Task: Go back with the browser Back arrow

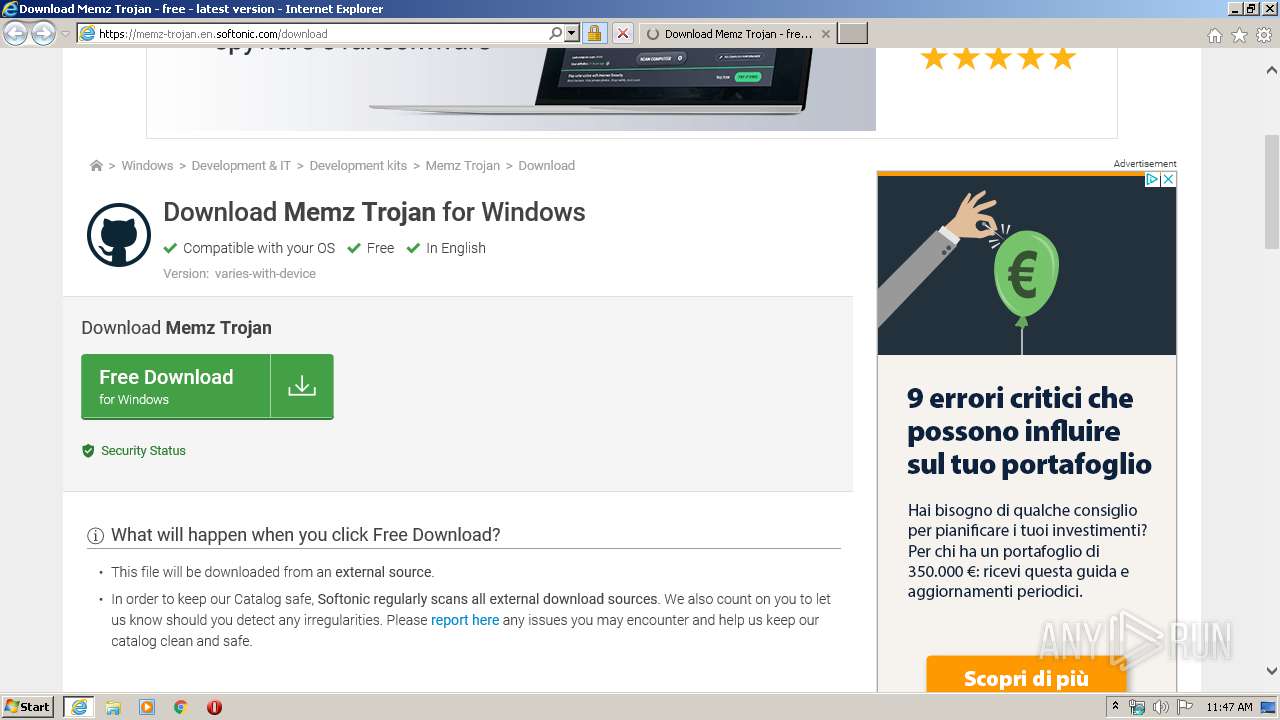Action: [x=15, y=34]
